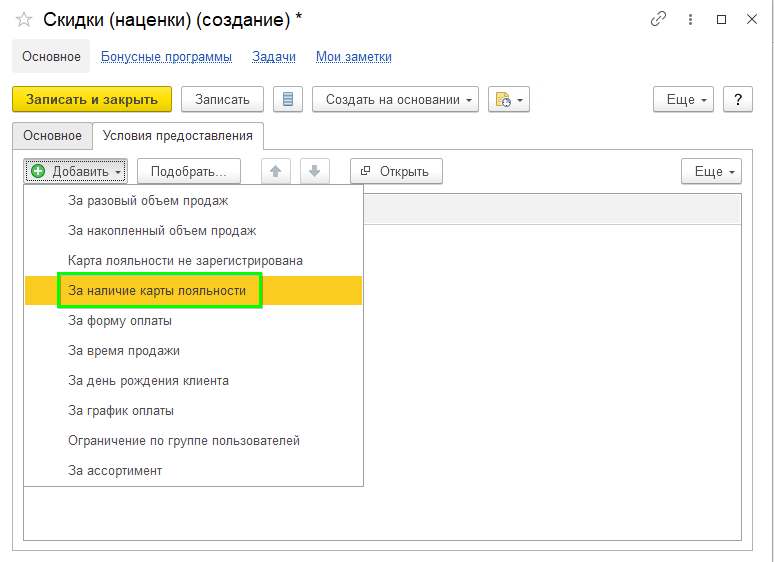Switch to the Основное form tab
This screenshot has width=774, height=562.
(x=52, y=135)
